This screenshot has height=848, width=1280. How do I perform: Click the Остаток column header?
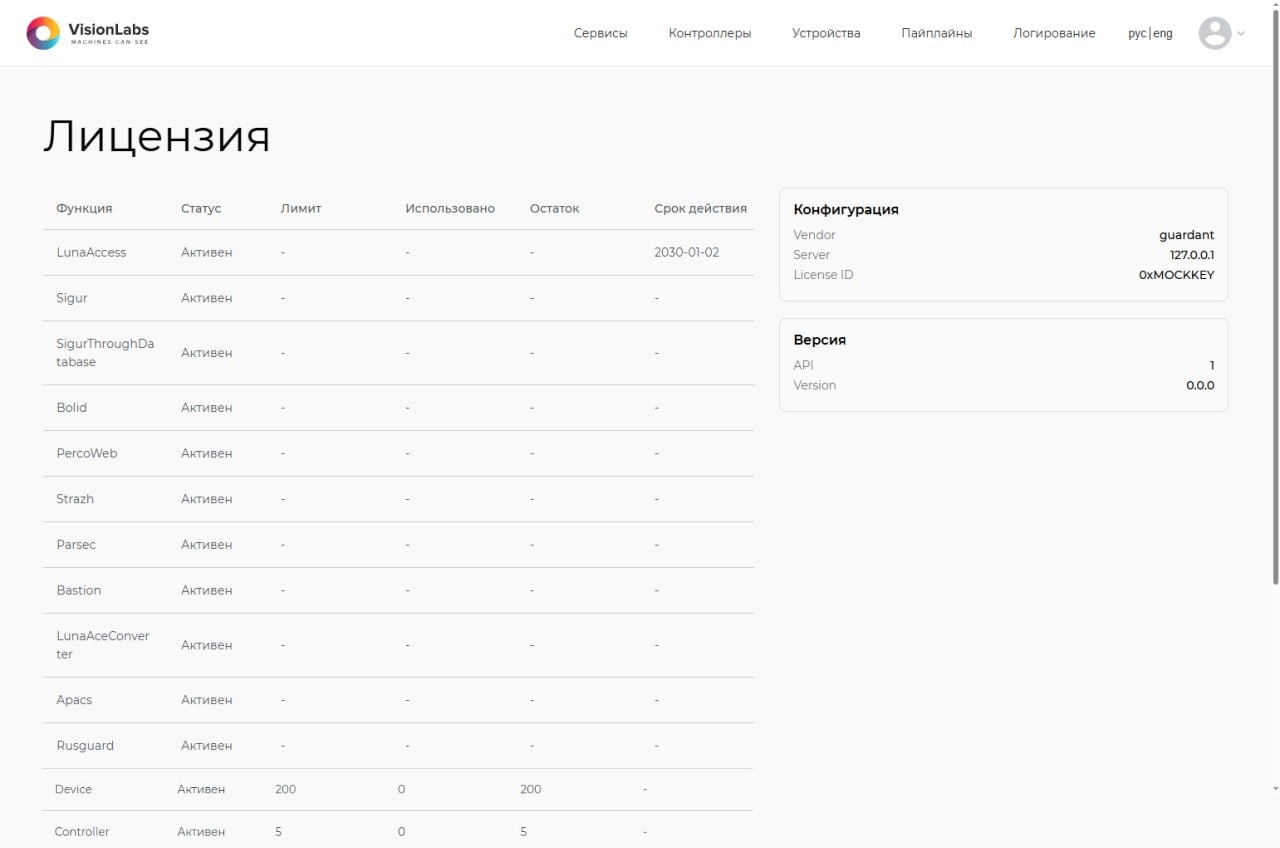click(555, 208)
